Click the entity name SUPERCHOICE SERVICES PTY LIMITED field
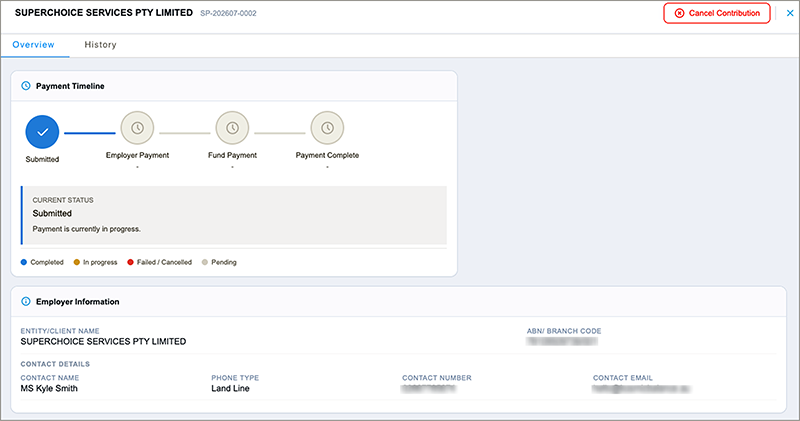This screenshot has height=421, width=800. point(103,341)
